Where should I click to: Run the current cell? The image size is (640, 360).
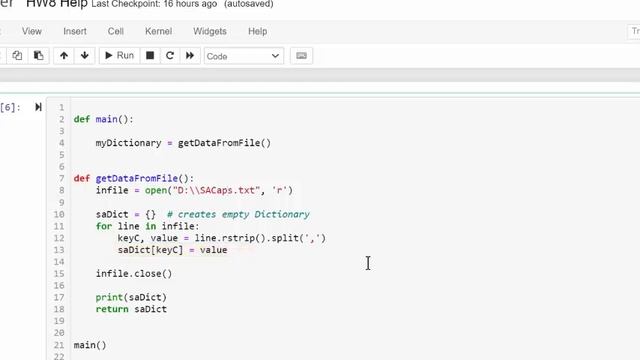coord(120,56)
